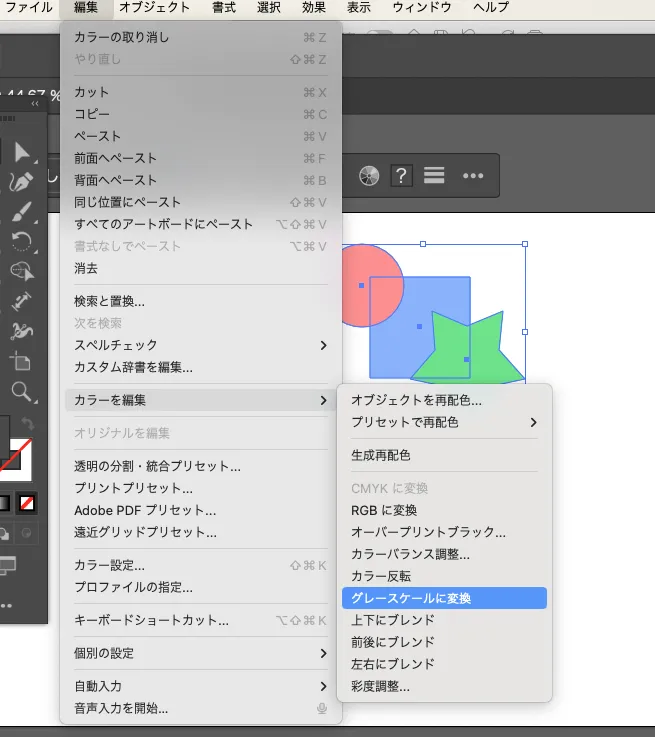Choose 同じ位置にペースト menu item
This screenshot has height=737, width=655.
point(201,202)
